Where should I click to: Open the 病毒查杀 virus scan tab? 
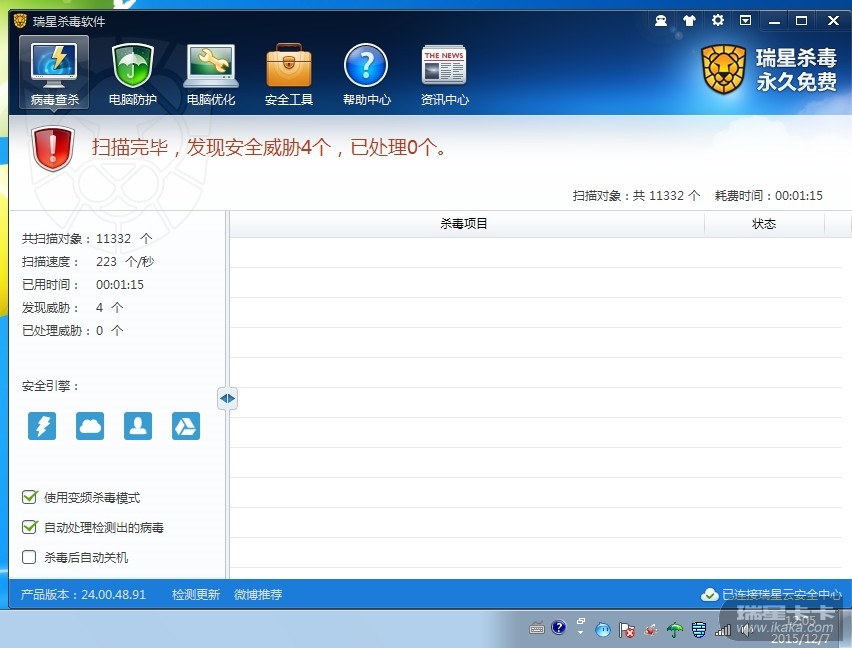[x=54, y=73]
